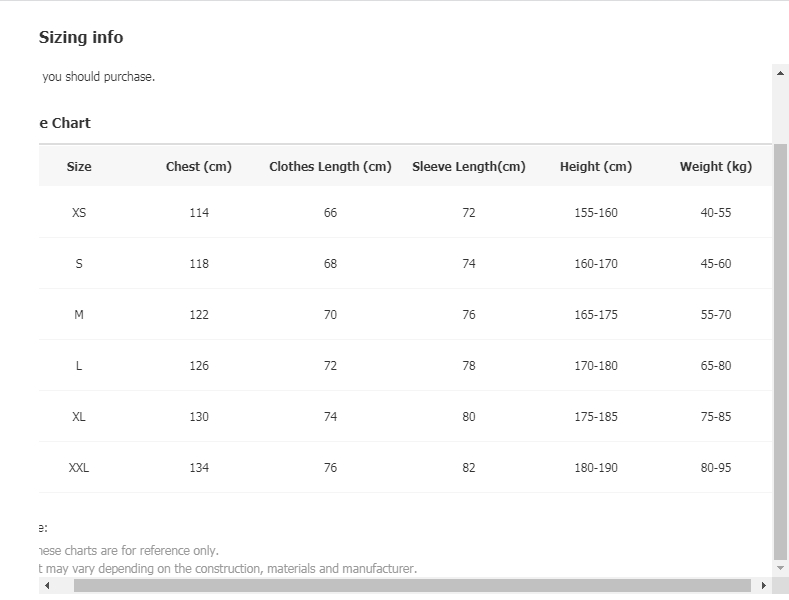Select the 122 chest value for M

pyautogui.click(x=199, y=315)
